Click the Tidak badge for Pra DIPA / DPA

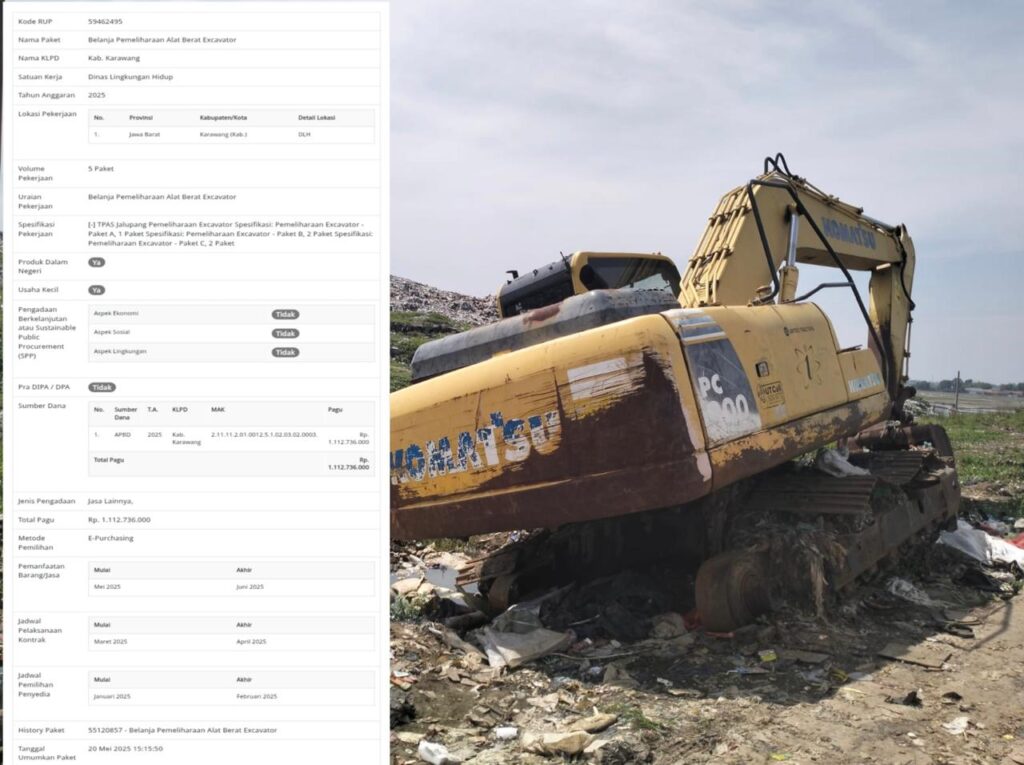pos(102,387)
